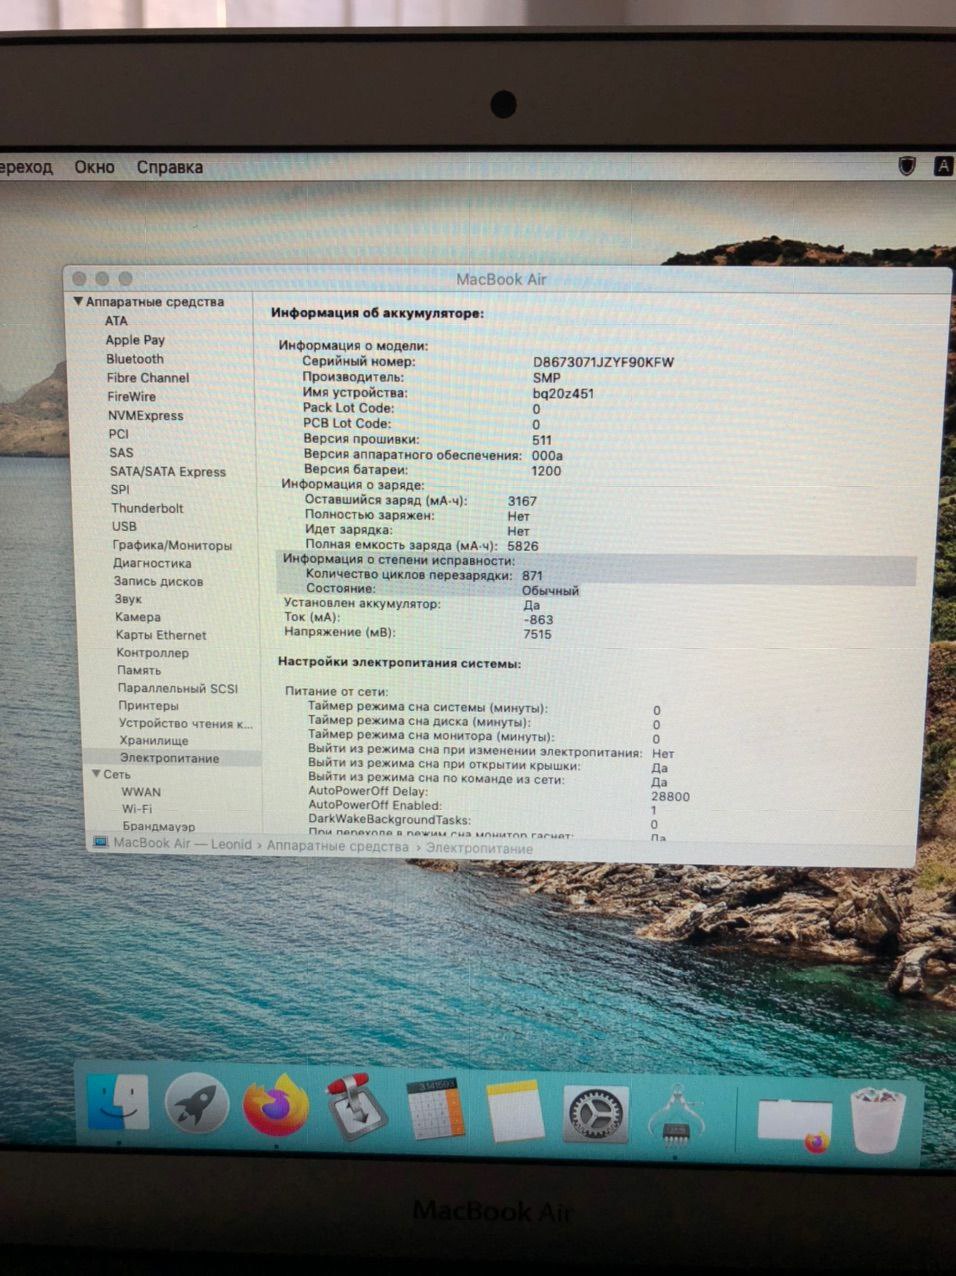956x1276 pixels.
Task: Select 'Параллельный SCSI' in the sidebar
Action: (178, 688)
